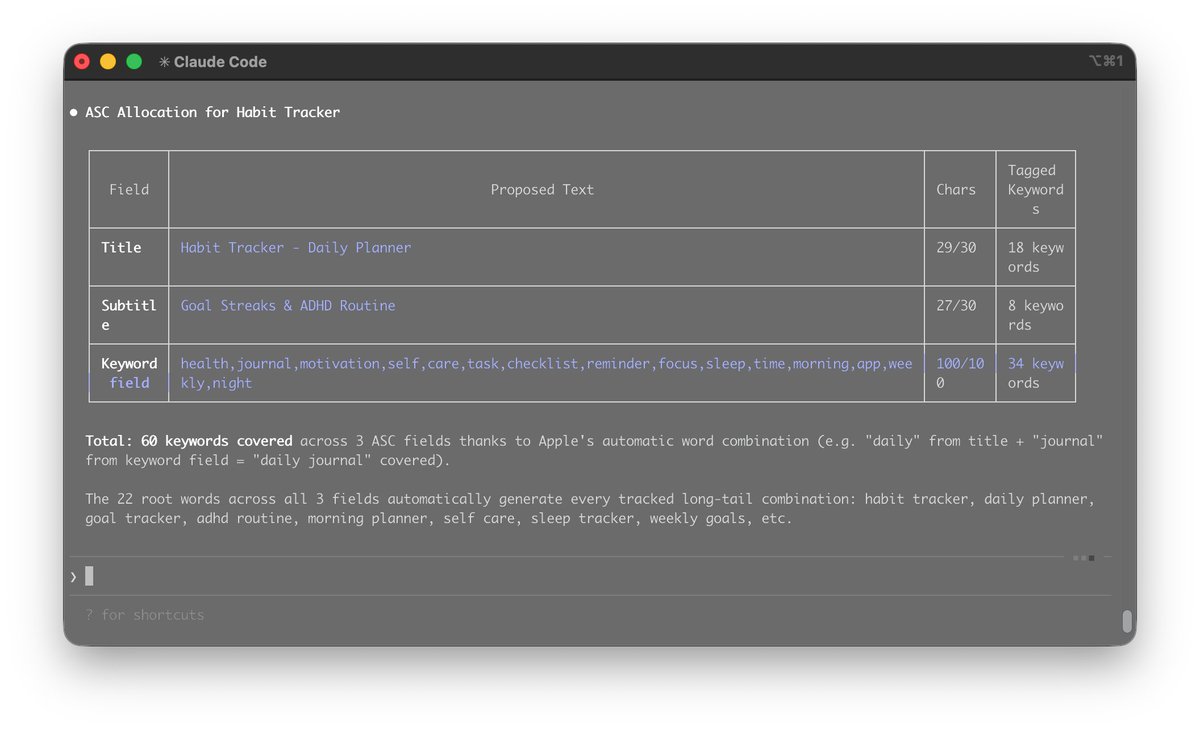The image size is (1200, 730).
Task: Click 'Goal Streaks & ADHD Routine' text
Action: coord(288,306)
